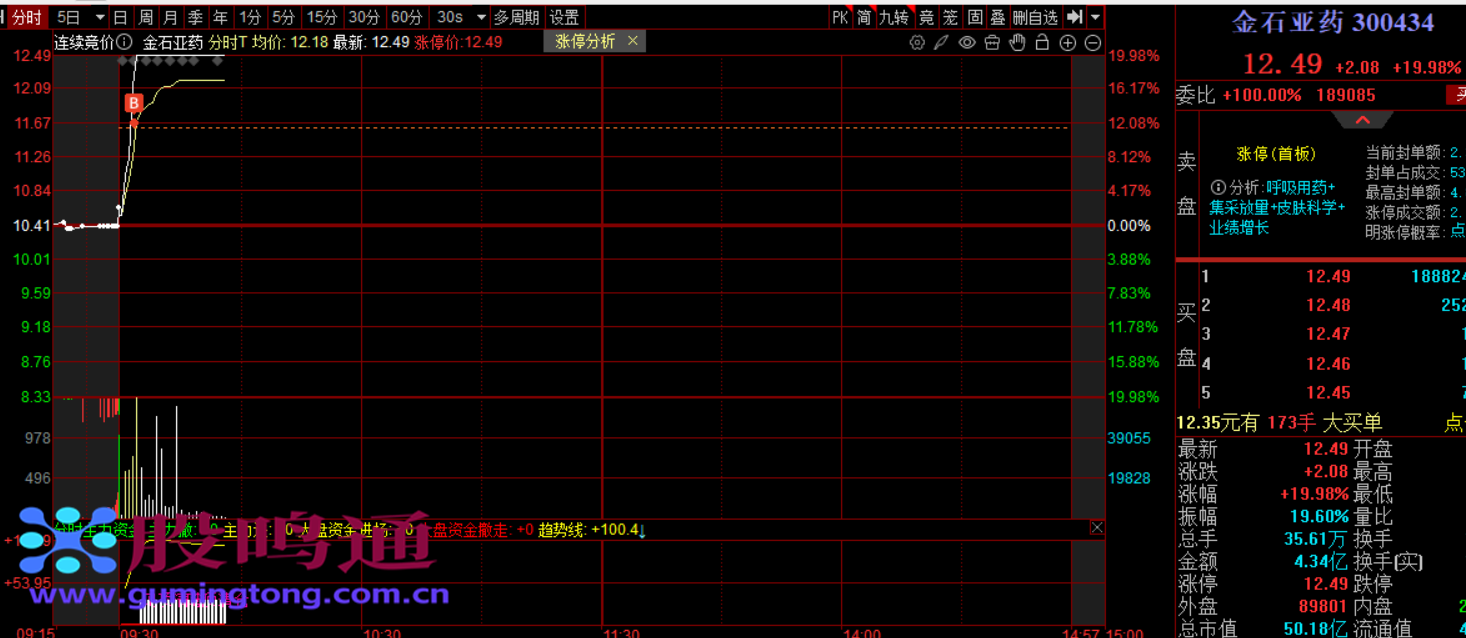This screenshot has height=638, width=1466.
Task: Open the toolbox briefcase icon
Action: tap(992, 42)
